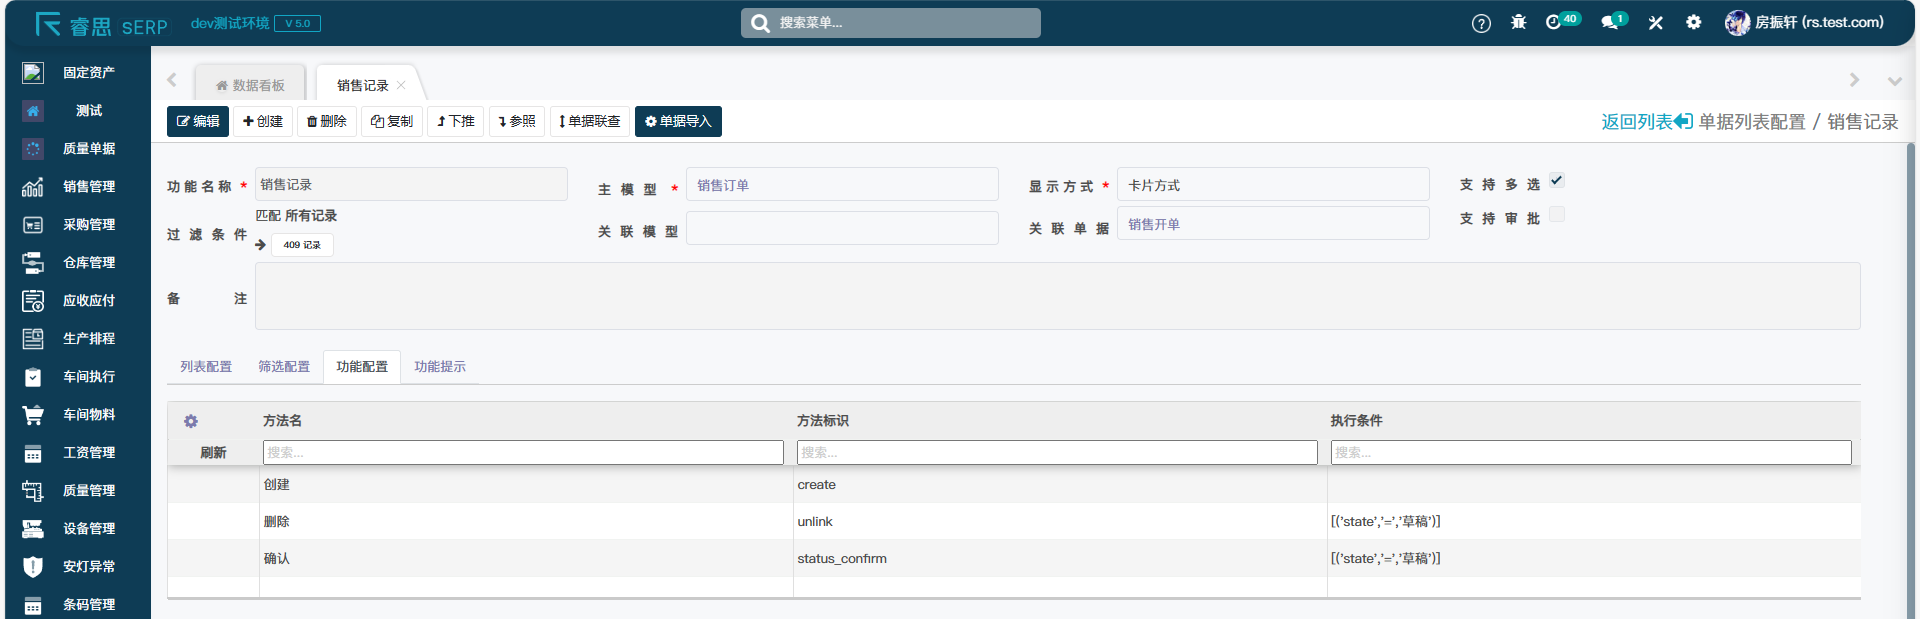1920x619 pixels.
Task: Open 仓库管理 module in sidebar
Action: click(x=88, y=262)
